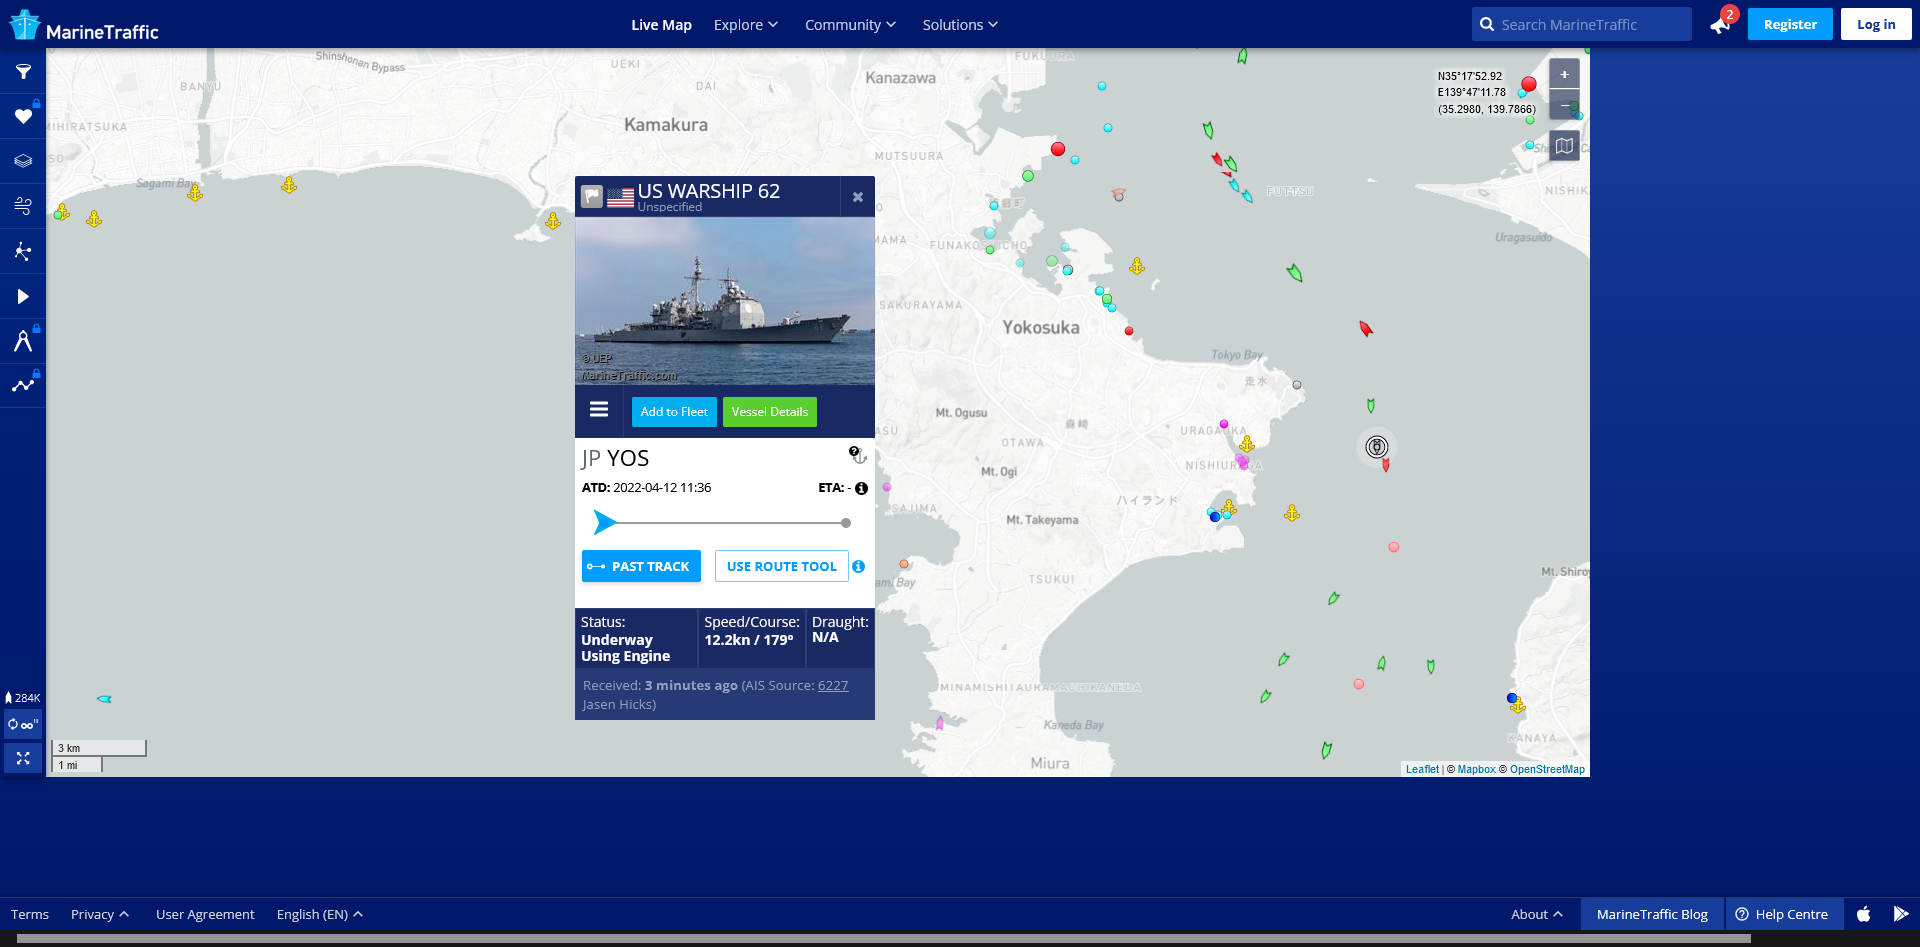Zoom out the map with minus
1920x947 pixels.
pyautogui.click(x=1565, y=105)
